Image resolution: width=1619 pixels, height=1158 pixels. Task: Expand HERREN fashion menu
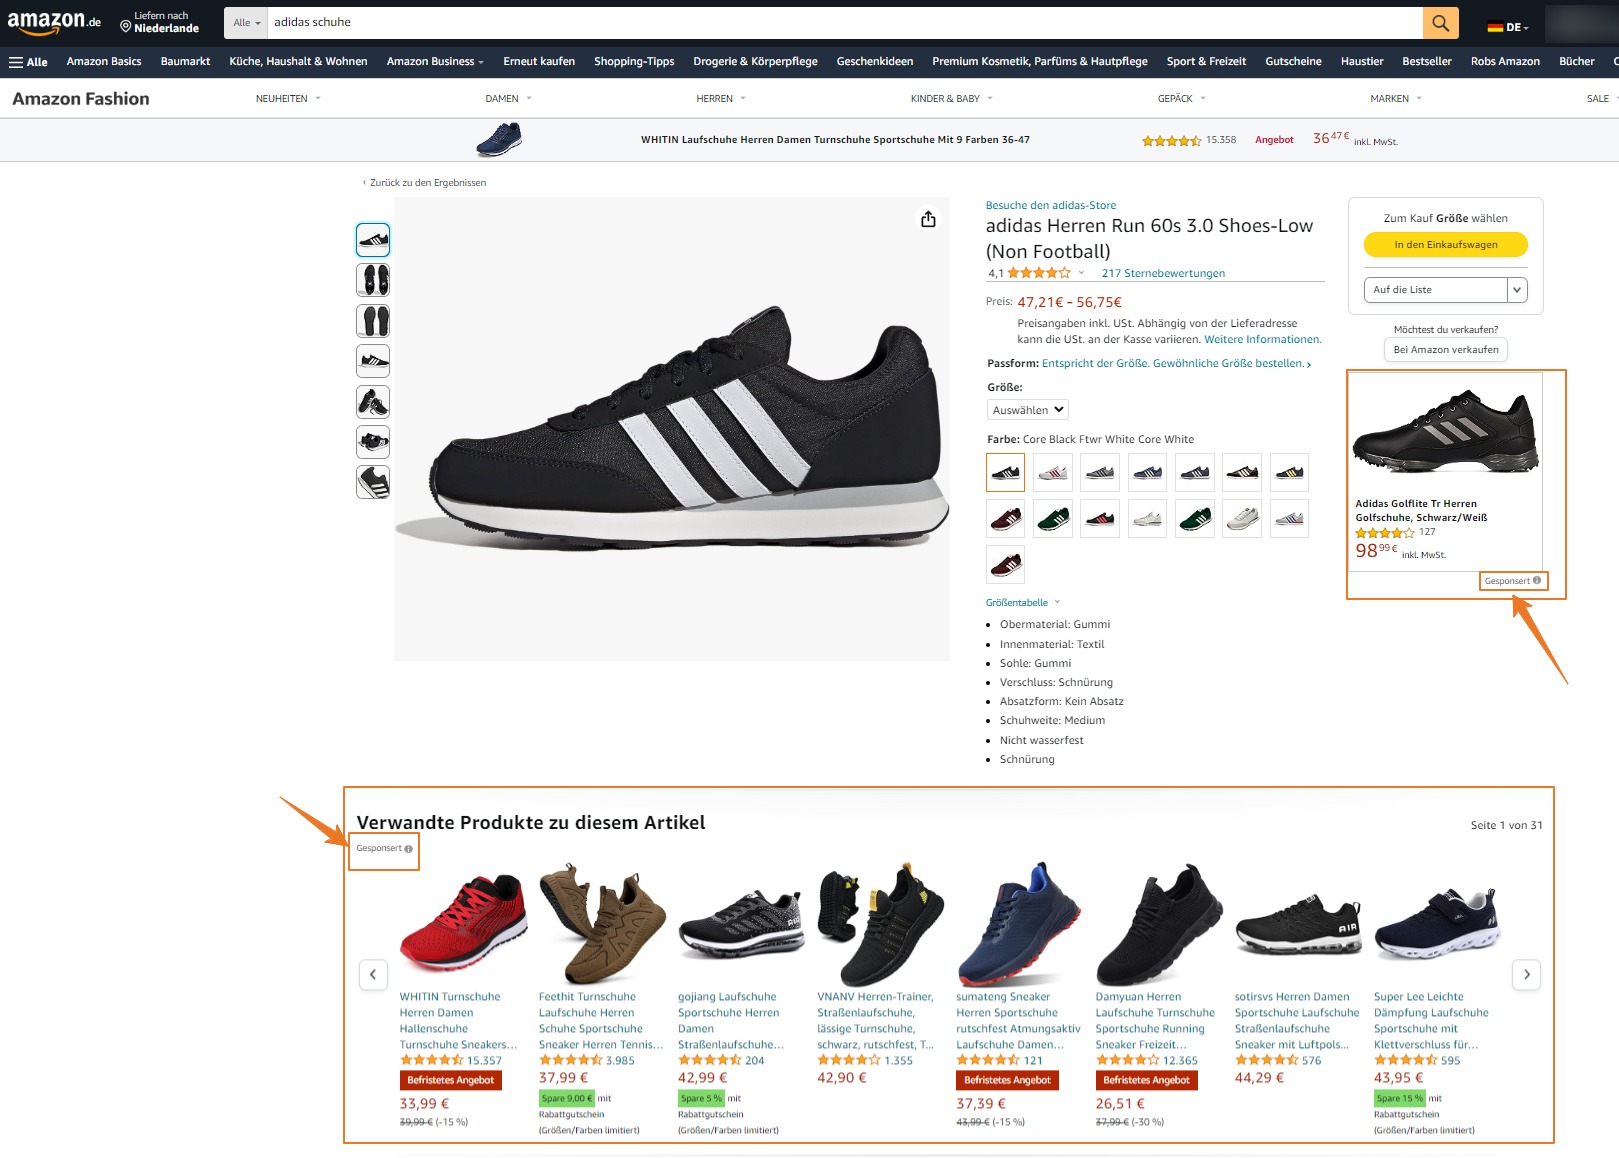pos(721,99)
